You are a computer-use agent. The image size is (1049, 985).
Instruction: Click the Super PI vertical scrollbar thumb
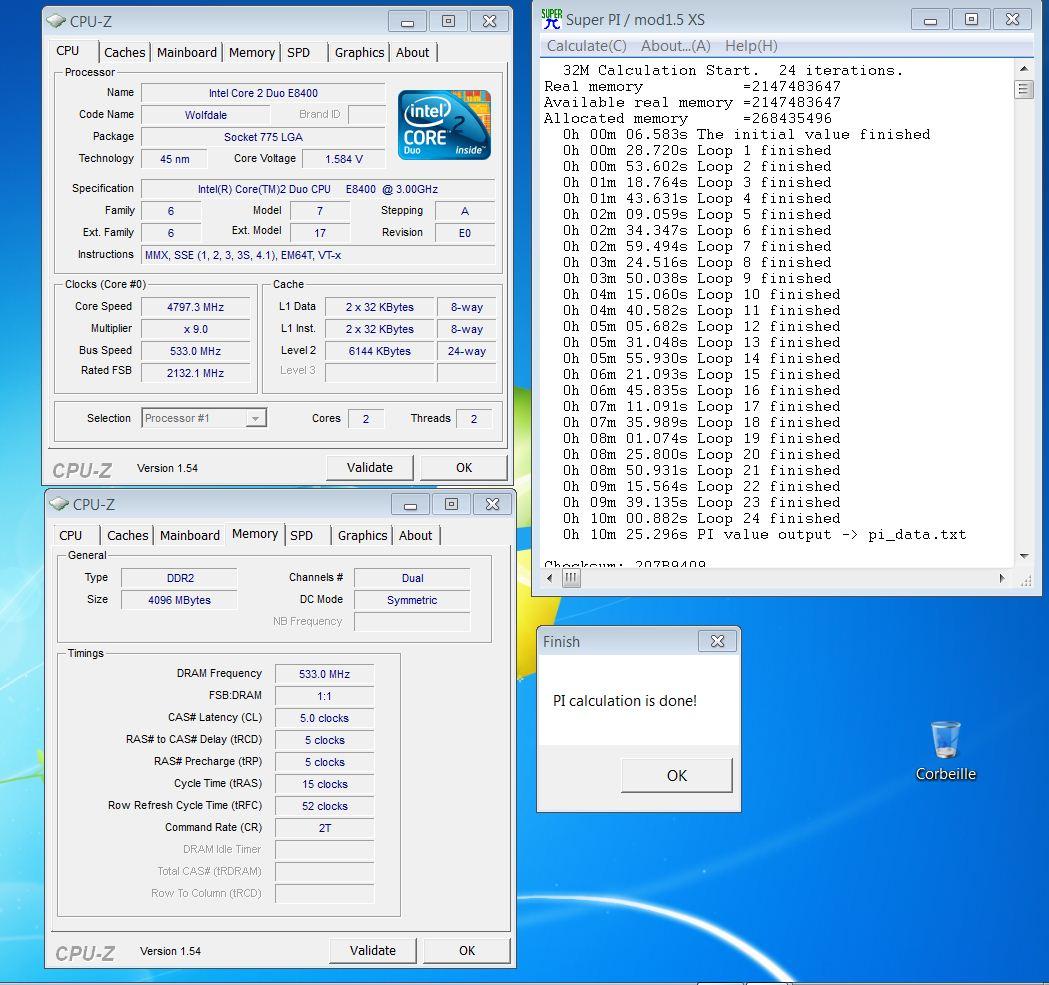(1024, 88)
